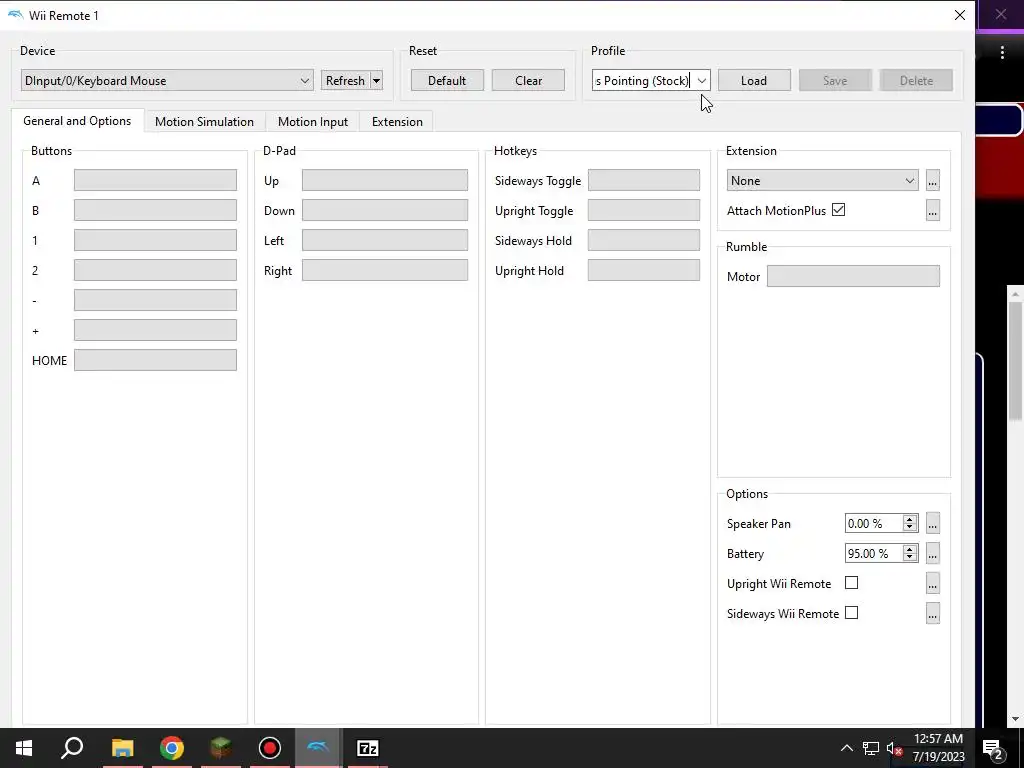Open Speaker Pan advanced settings

pyautogui.click(x=933, y=523)
